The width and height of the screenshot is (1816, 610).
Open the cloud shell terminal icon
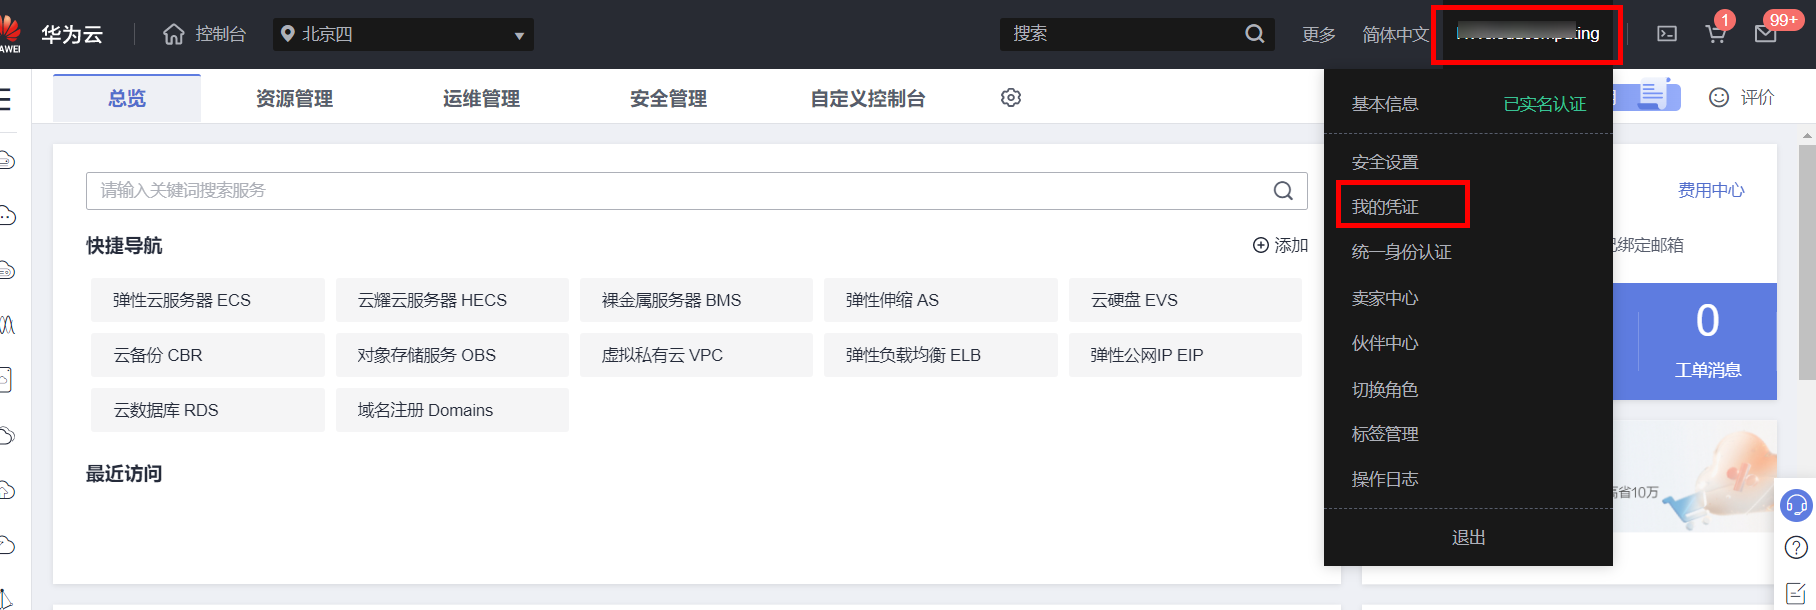coord(1667,34)
